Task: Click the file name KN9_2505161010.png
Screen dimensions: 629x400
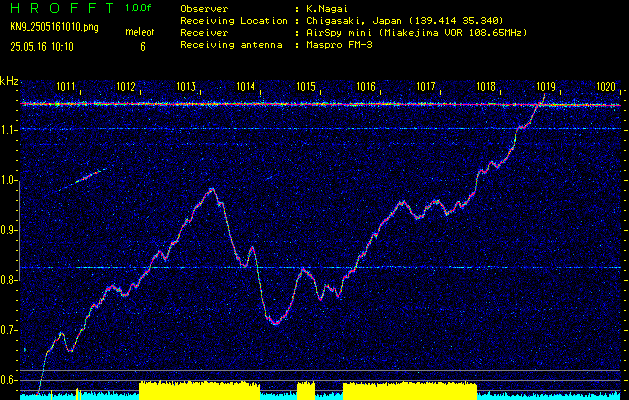Action: (x=54, y=27)
